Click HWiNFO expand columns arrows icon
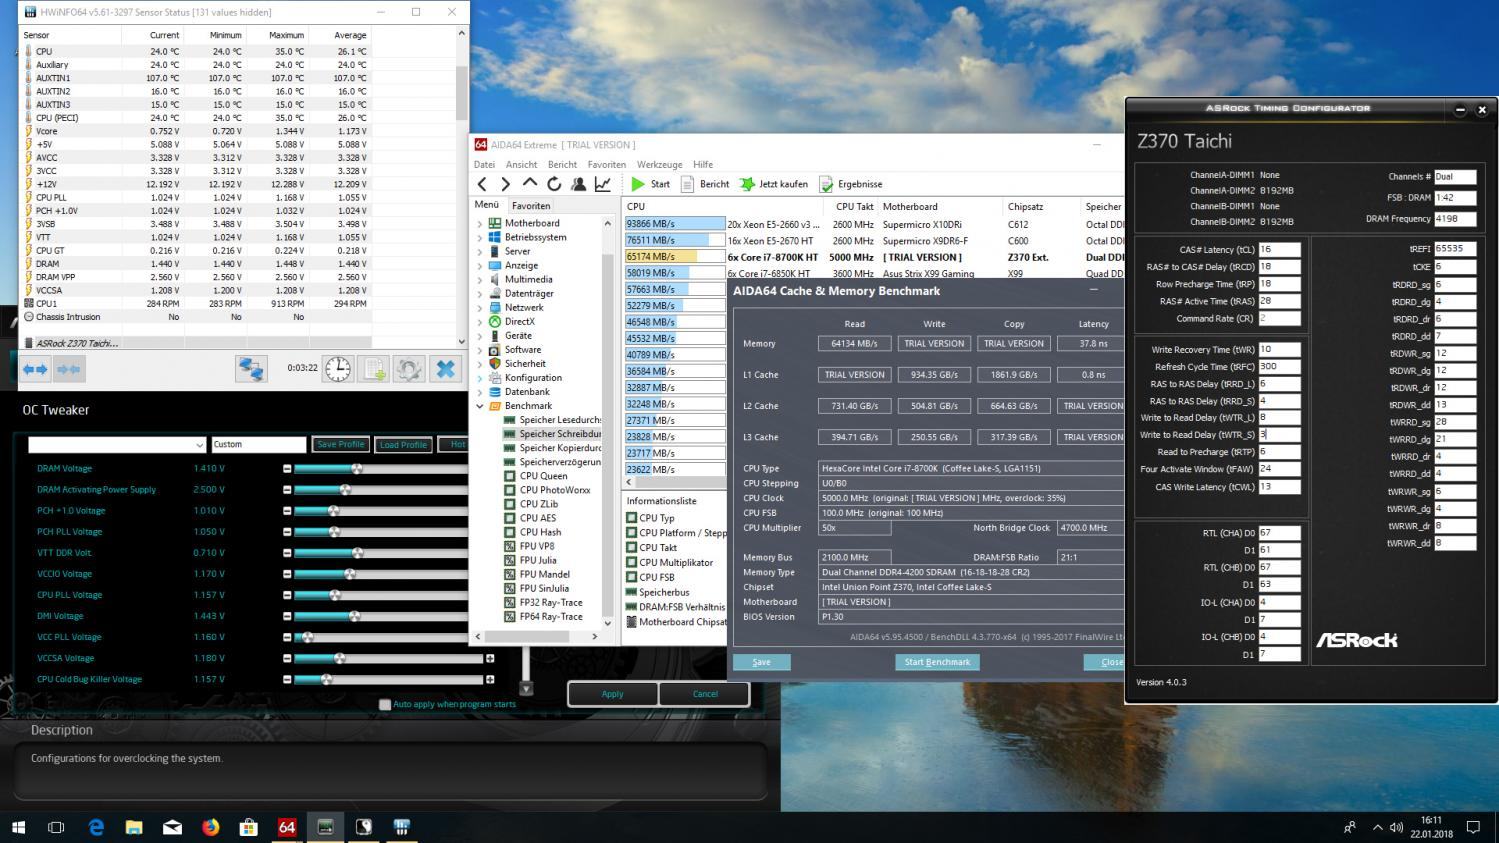 35,369
